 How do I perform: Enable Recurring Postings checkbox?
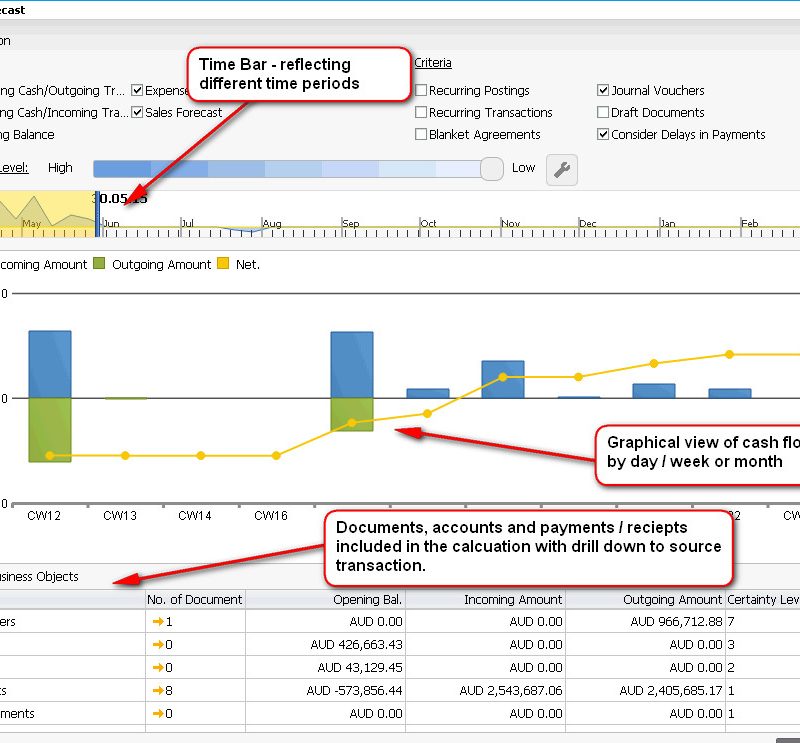click(421, 90)
